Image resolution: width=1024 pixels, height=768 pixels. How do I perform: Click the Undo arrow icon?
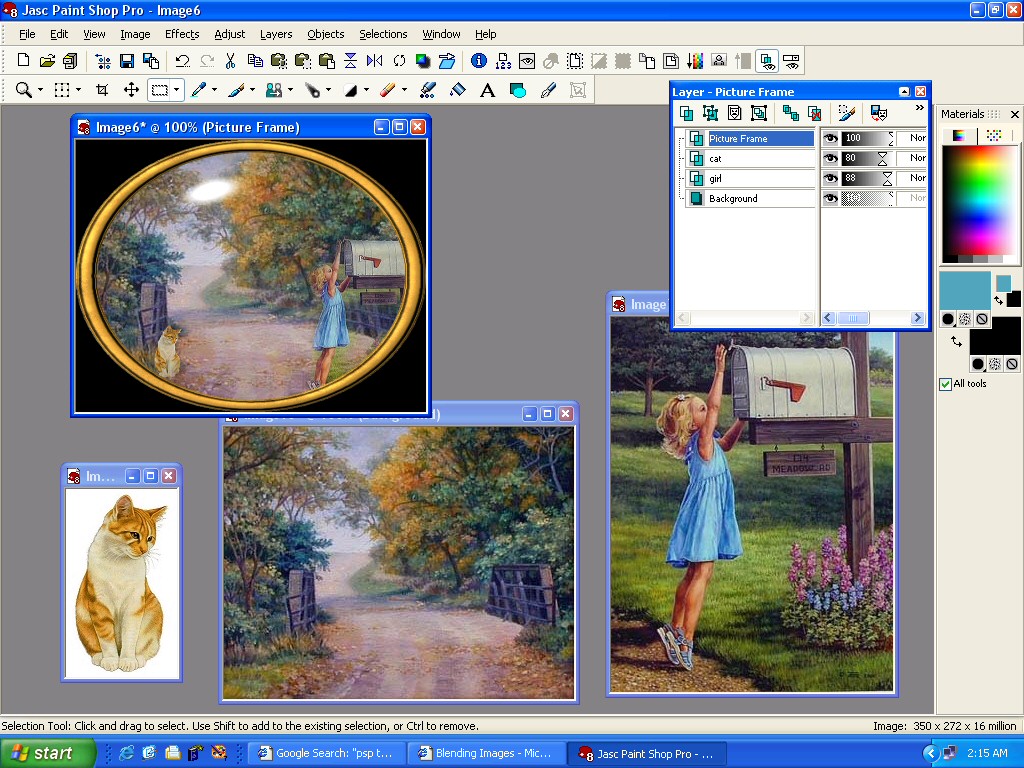[182, 61]
